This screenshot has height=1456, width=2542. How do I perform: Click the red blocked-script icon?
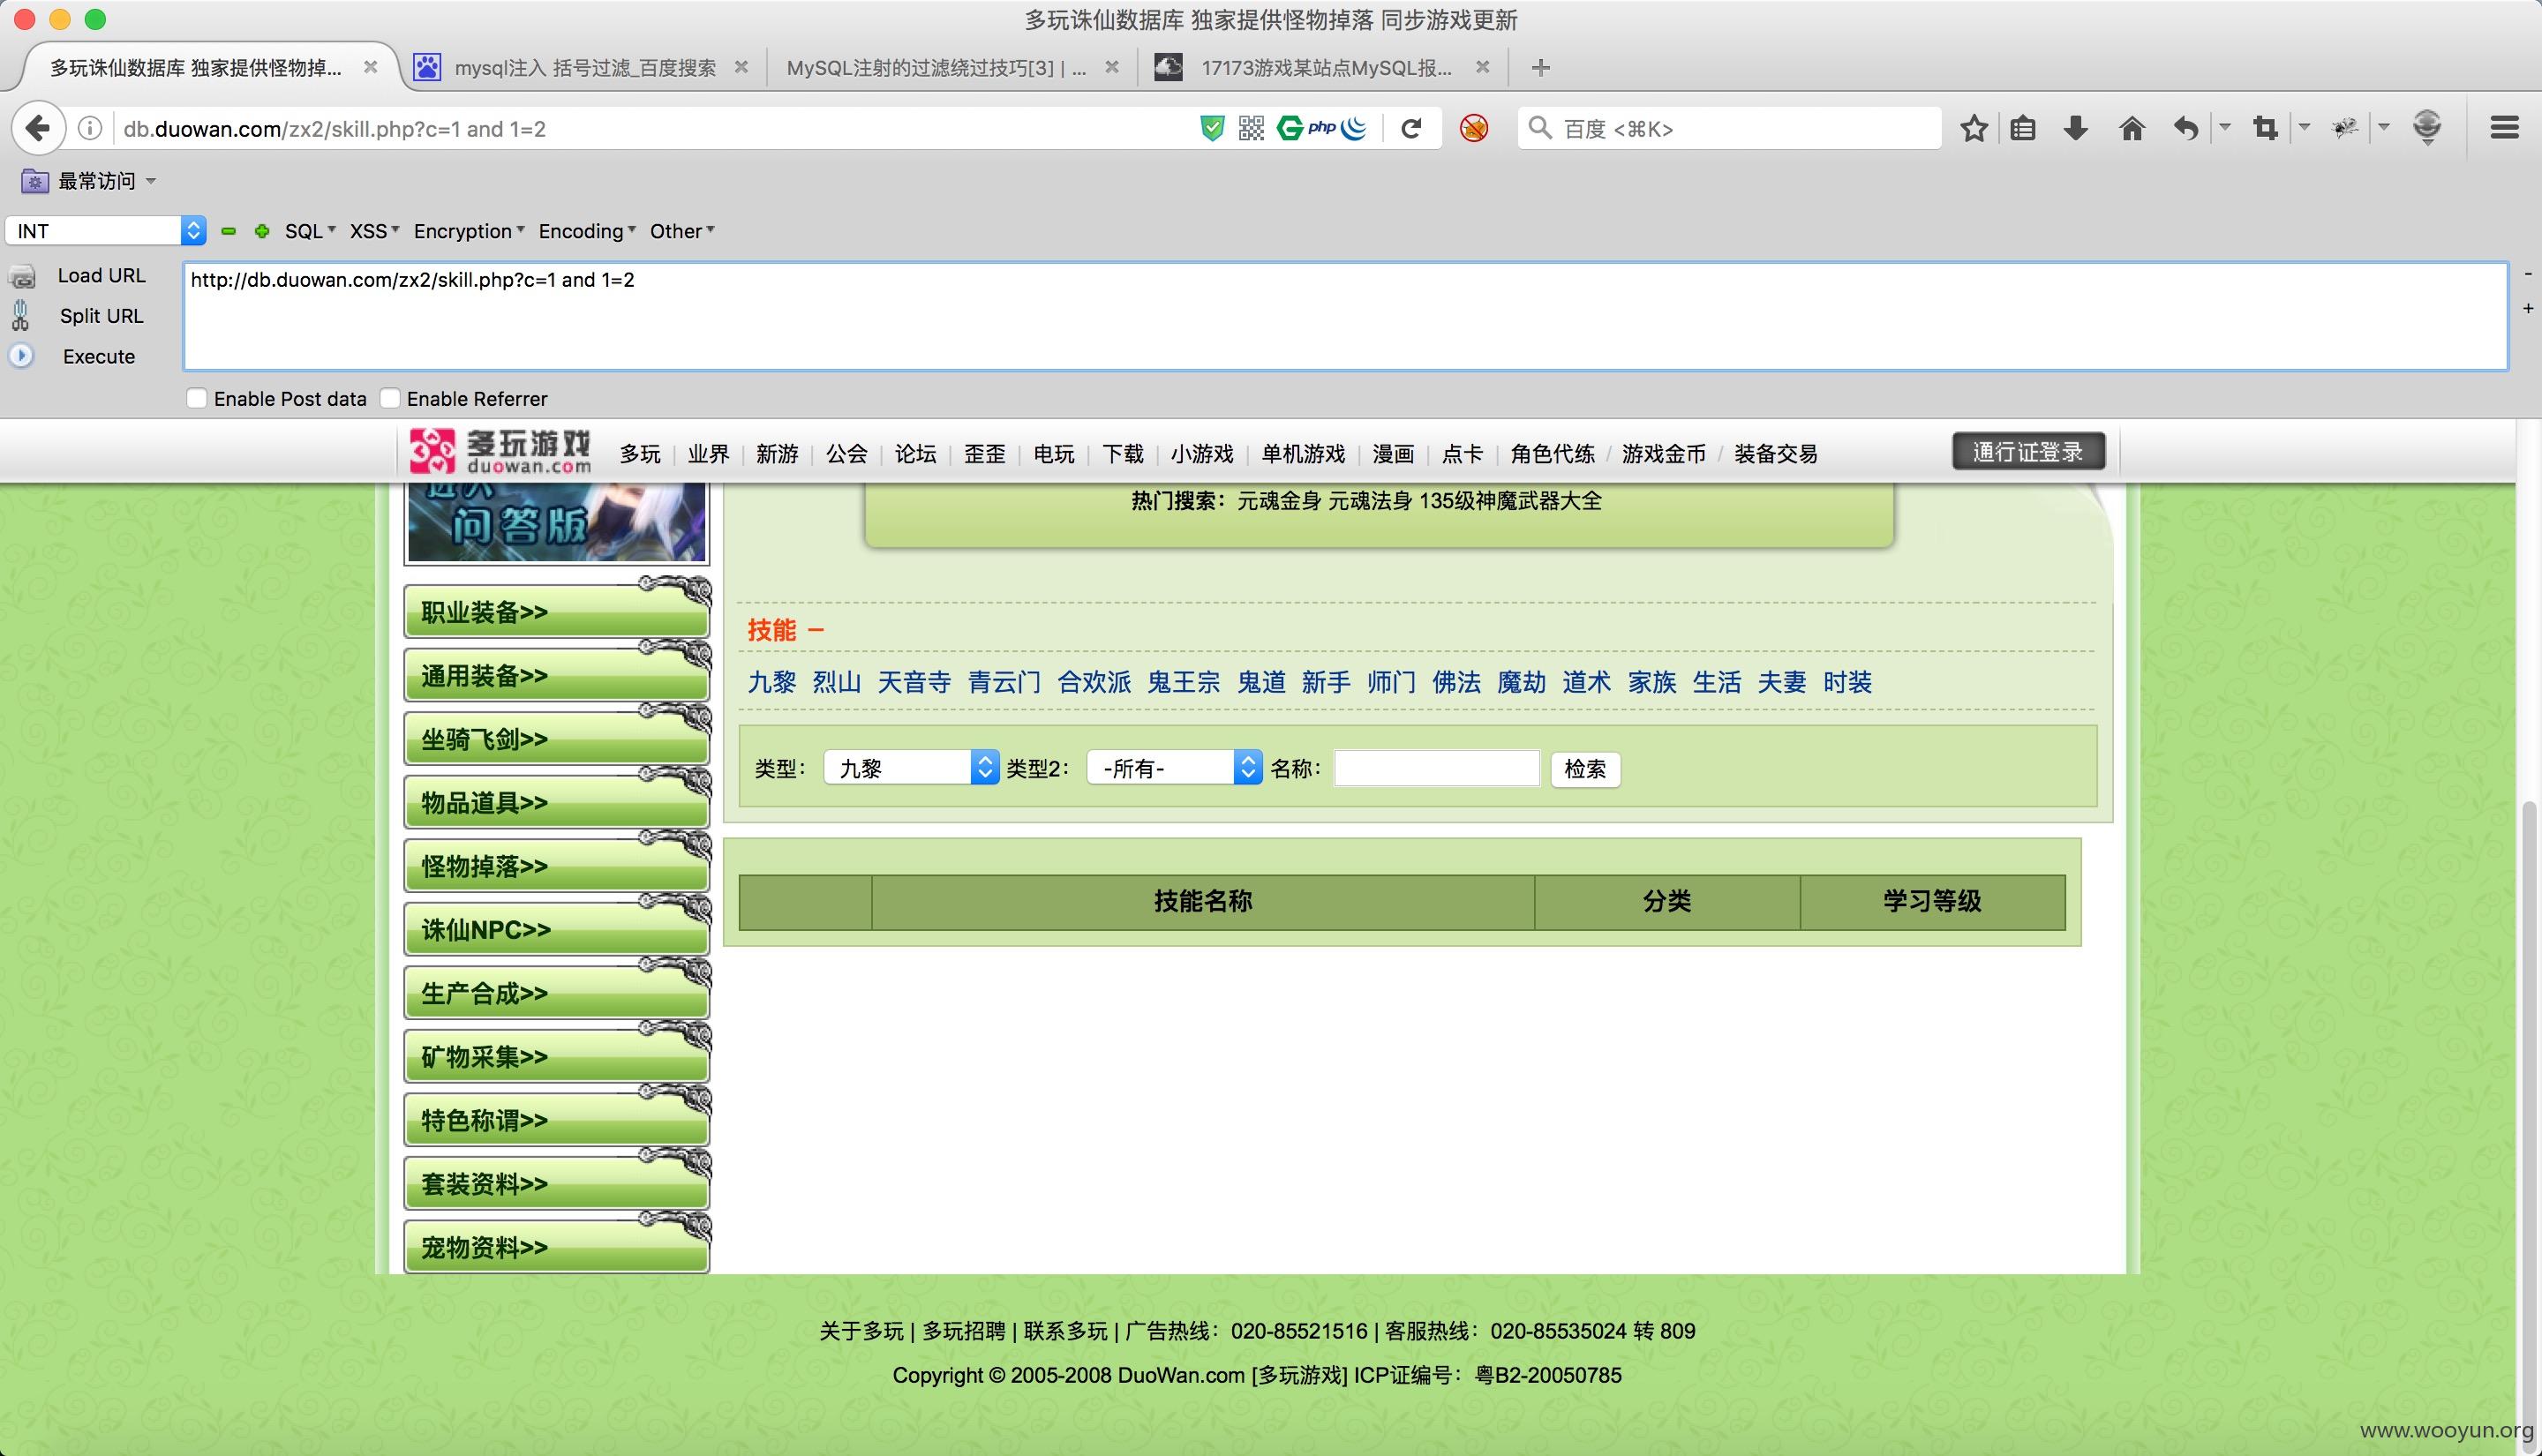[1473, 128]
